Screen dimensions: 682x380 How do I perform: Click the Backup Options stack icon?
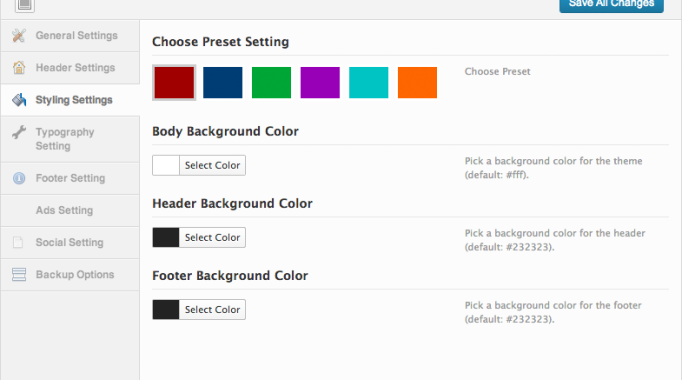[19, 274]
